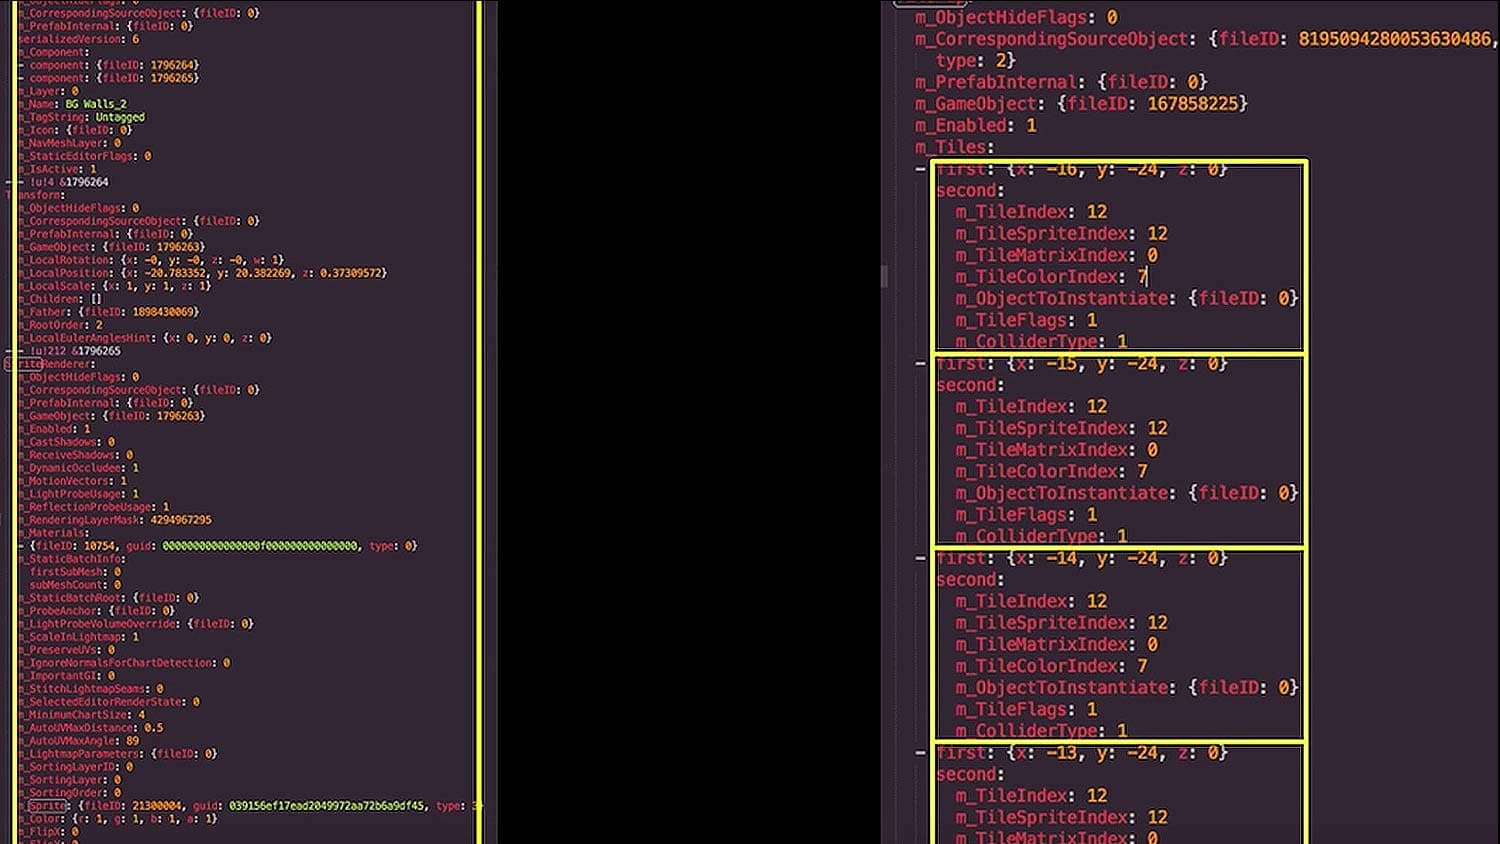Viewport: 1500px width, 844px height.
Task: Click the m_Color line with r g b values
Action: (110, 816)
